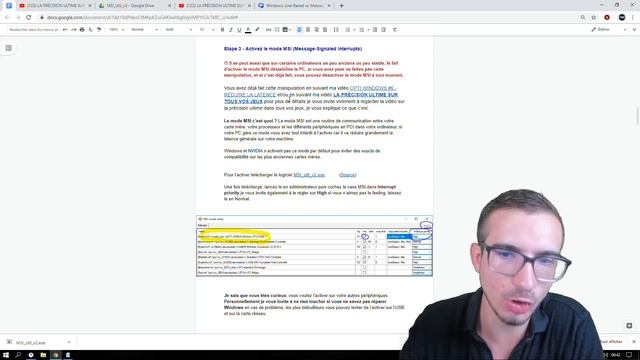This screenshot has width=640, height=360.
Task: Go back in the browser
Action: [7, 18]
